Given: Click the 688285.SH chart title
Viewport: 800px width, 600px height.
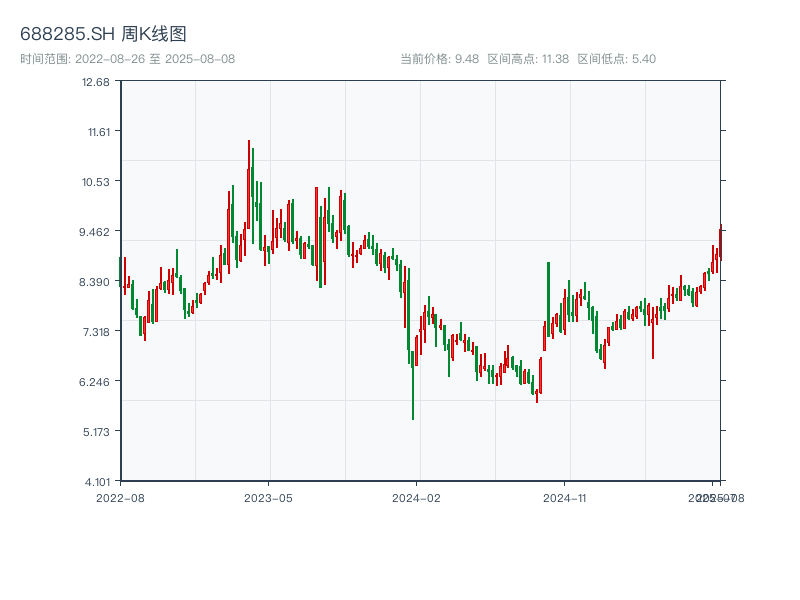Looking at the screenshot, I should (103, 34).
